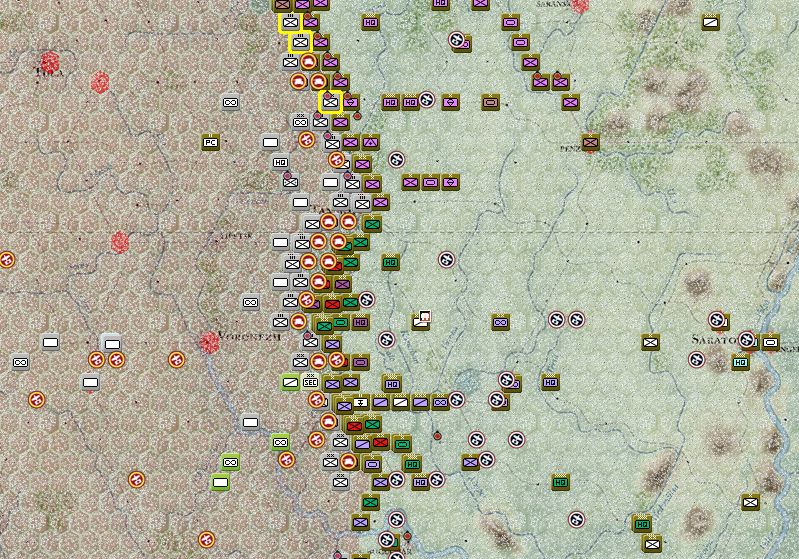Viewport: 799px width, 559px height.
Task: Select middle pink armor counter in three-counter row
Action: 431,182
